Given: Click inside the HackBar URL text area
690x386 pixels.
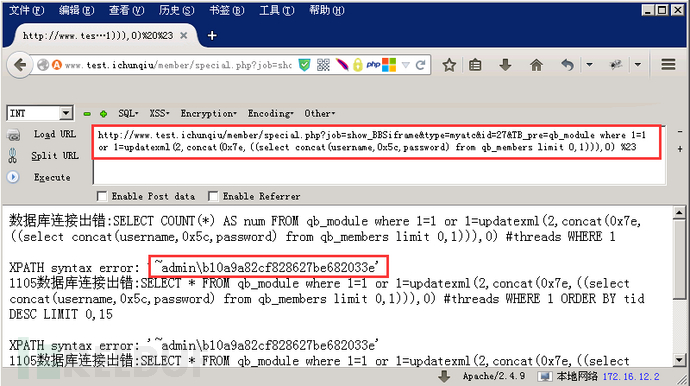Looking at the screenshot, I should point(379,155).
